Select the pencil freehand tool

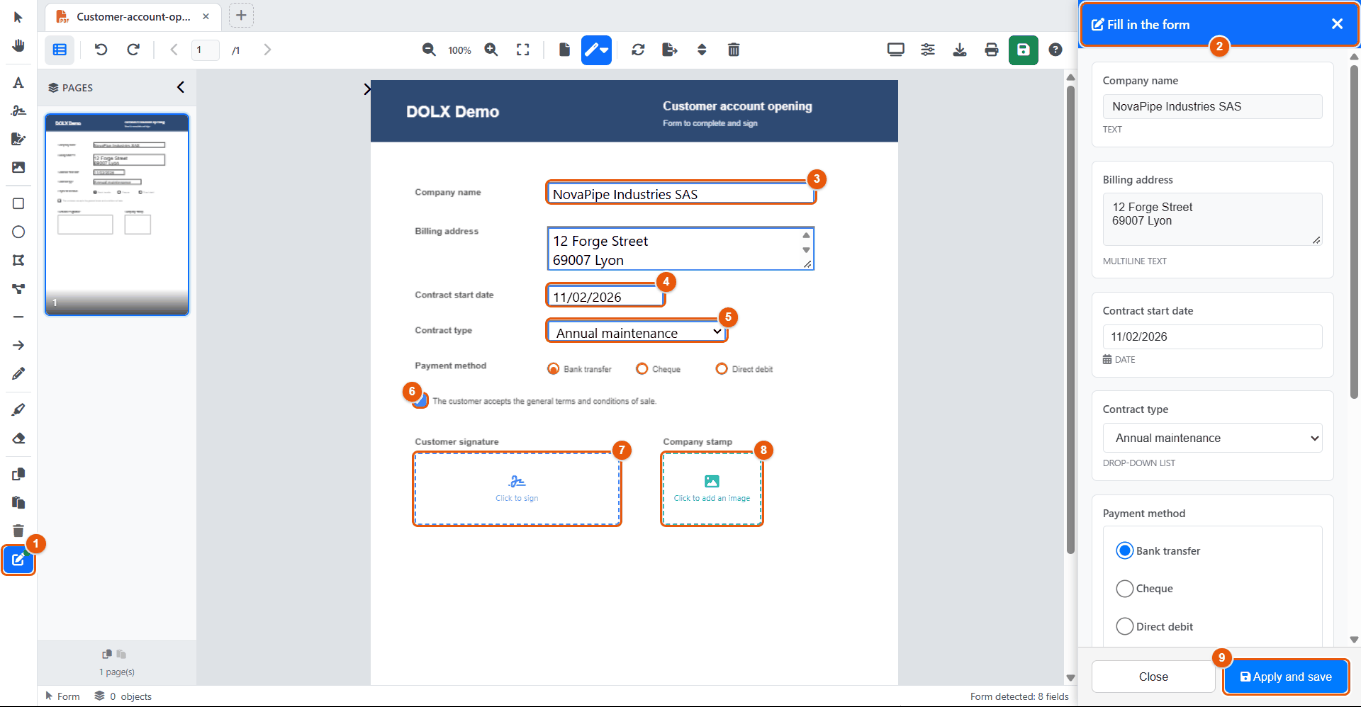coord(18,374)
